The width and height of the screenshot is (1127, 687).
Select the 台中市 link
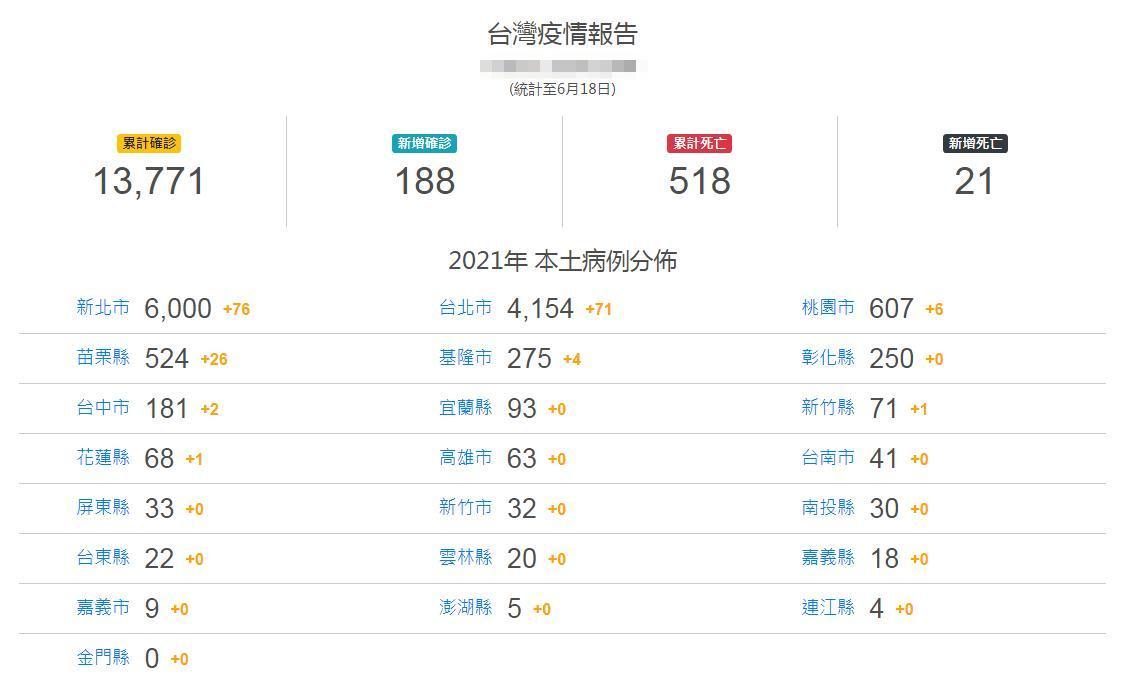tap(103, 408)
